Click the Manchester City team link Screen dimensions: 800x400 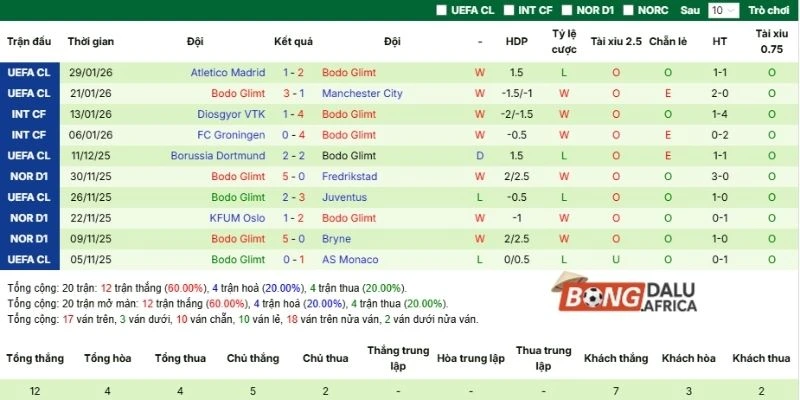coord(362,94)
